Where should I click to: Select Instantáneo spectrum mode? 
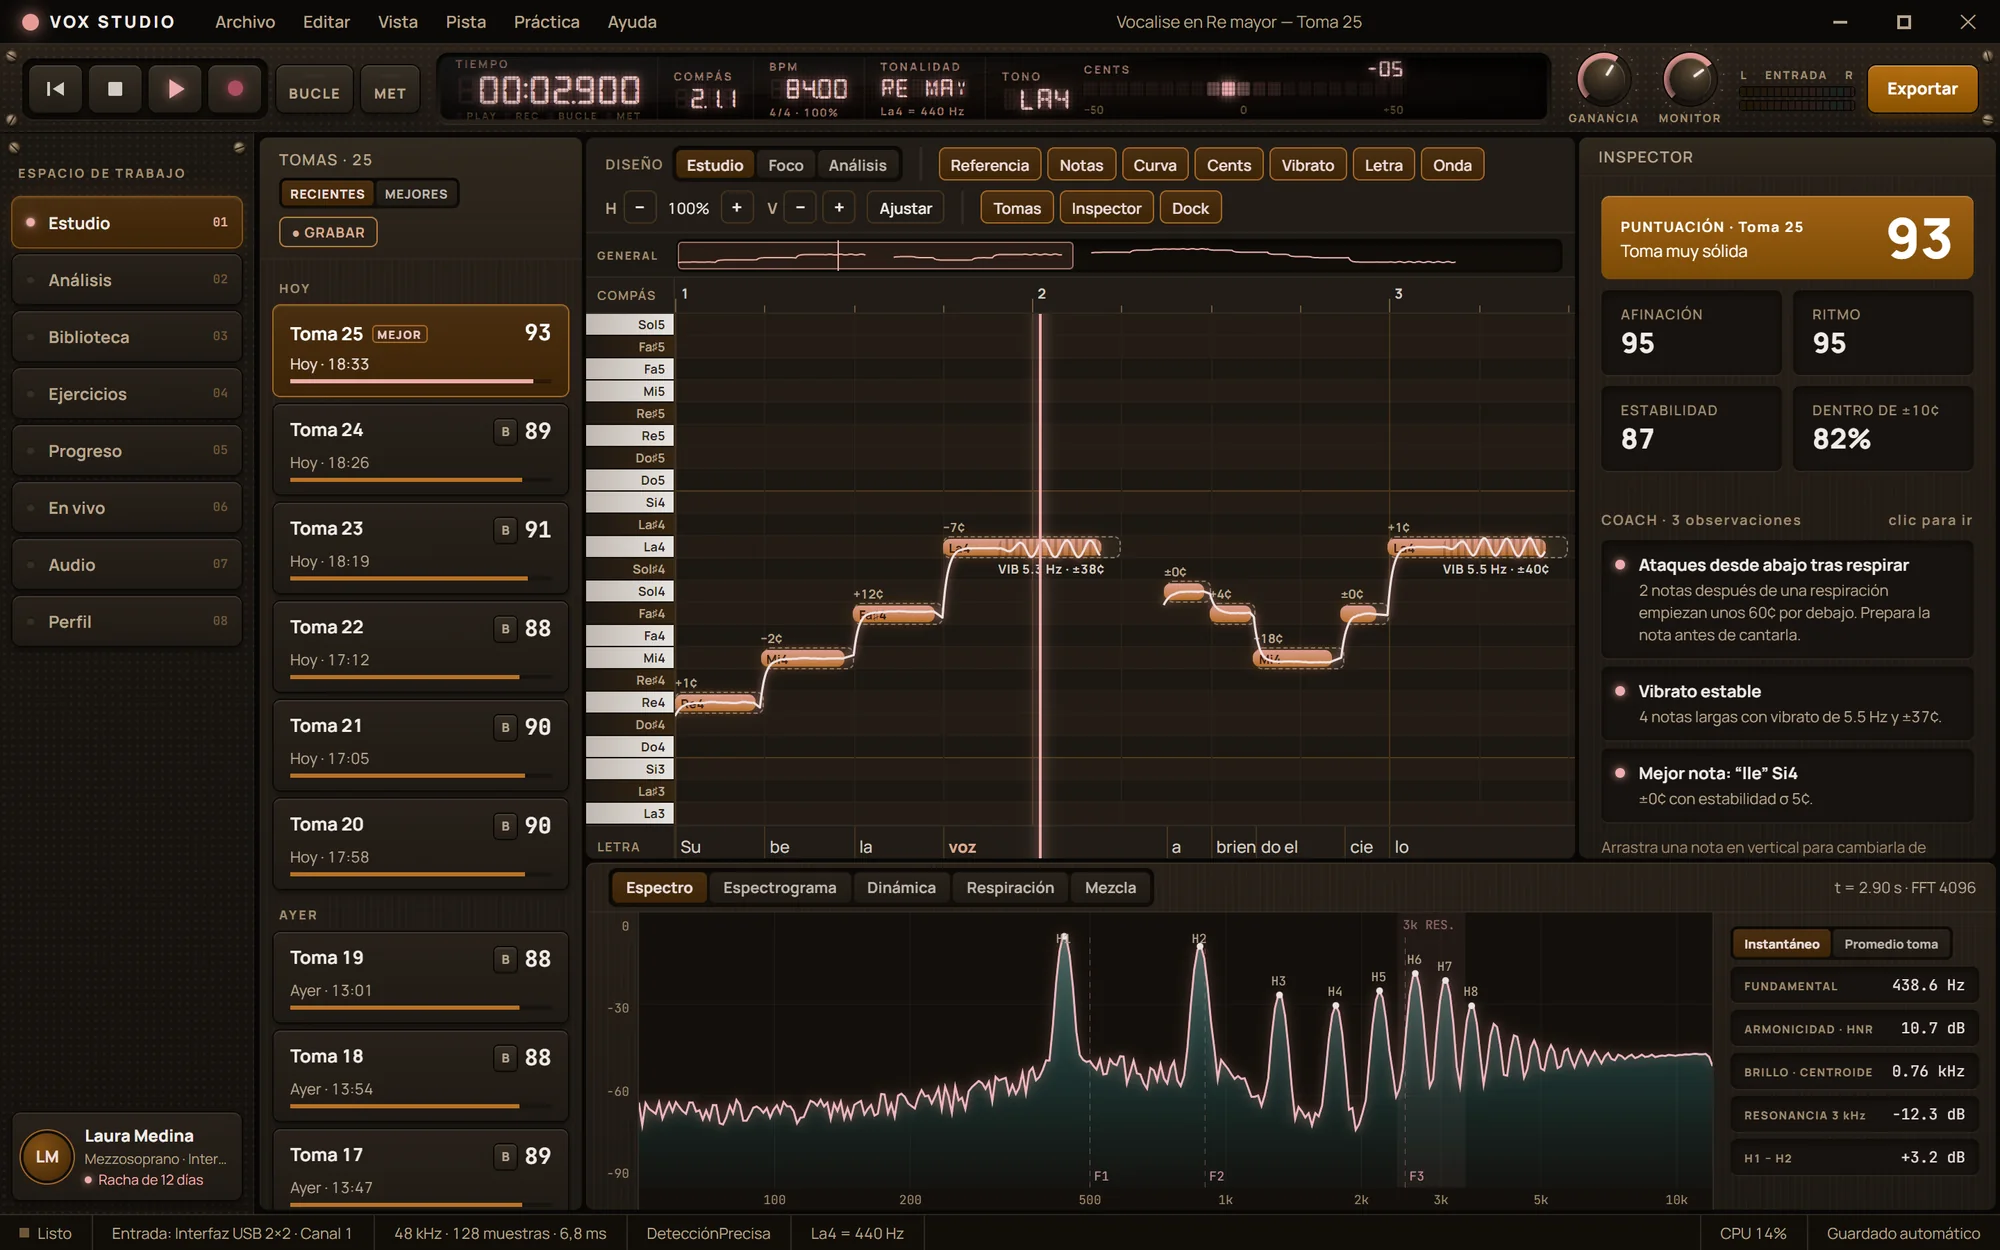(1781, 944)
